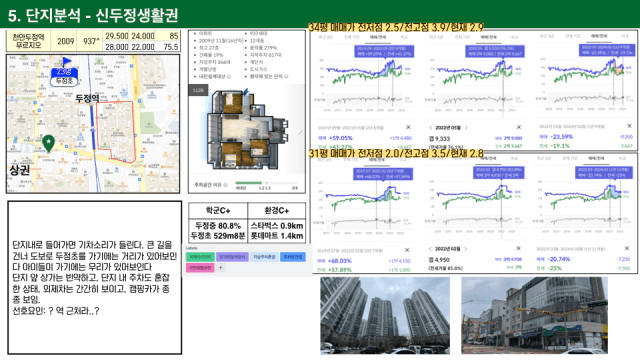
Task: Click the 두정역 label on the map
Action: click(87, 98)
